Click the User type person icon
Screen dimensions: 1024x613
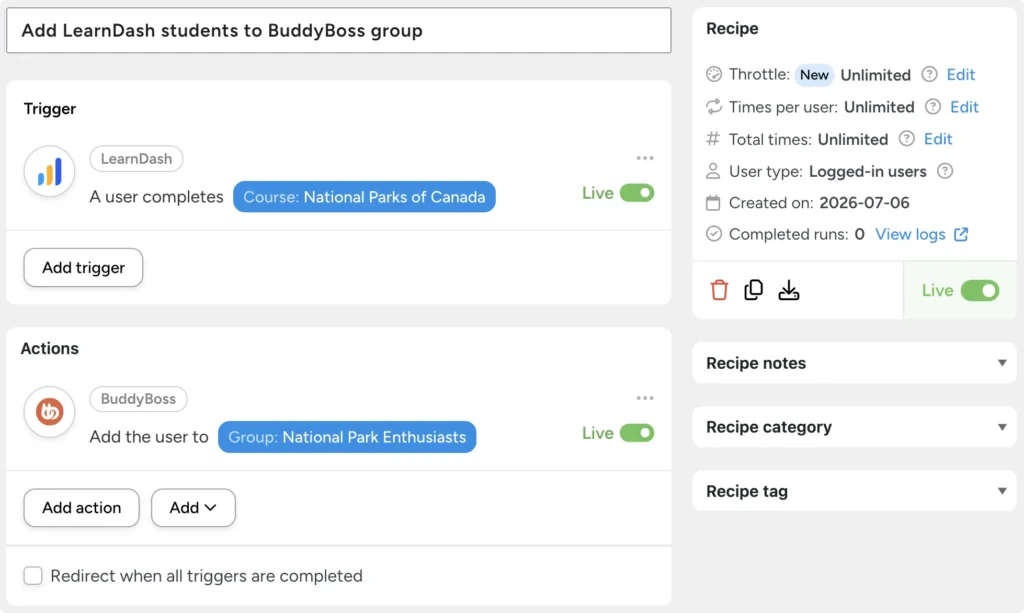pos(713,171)
